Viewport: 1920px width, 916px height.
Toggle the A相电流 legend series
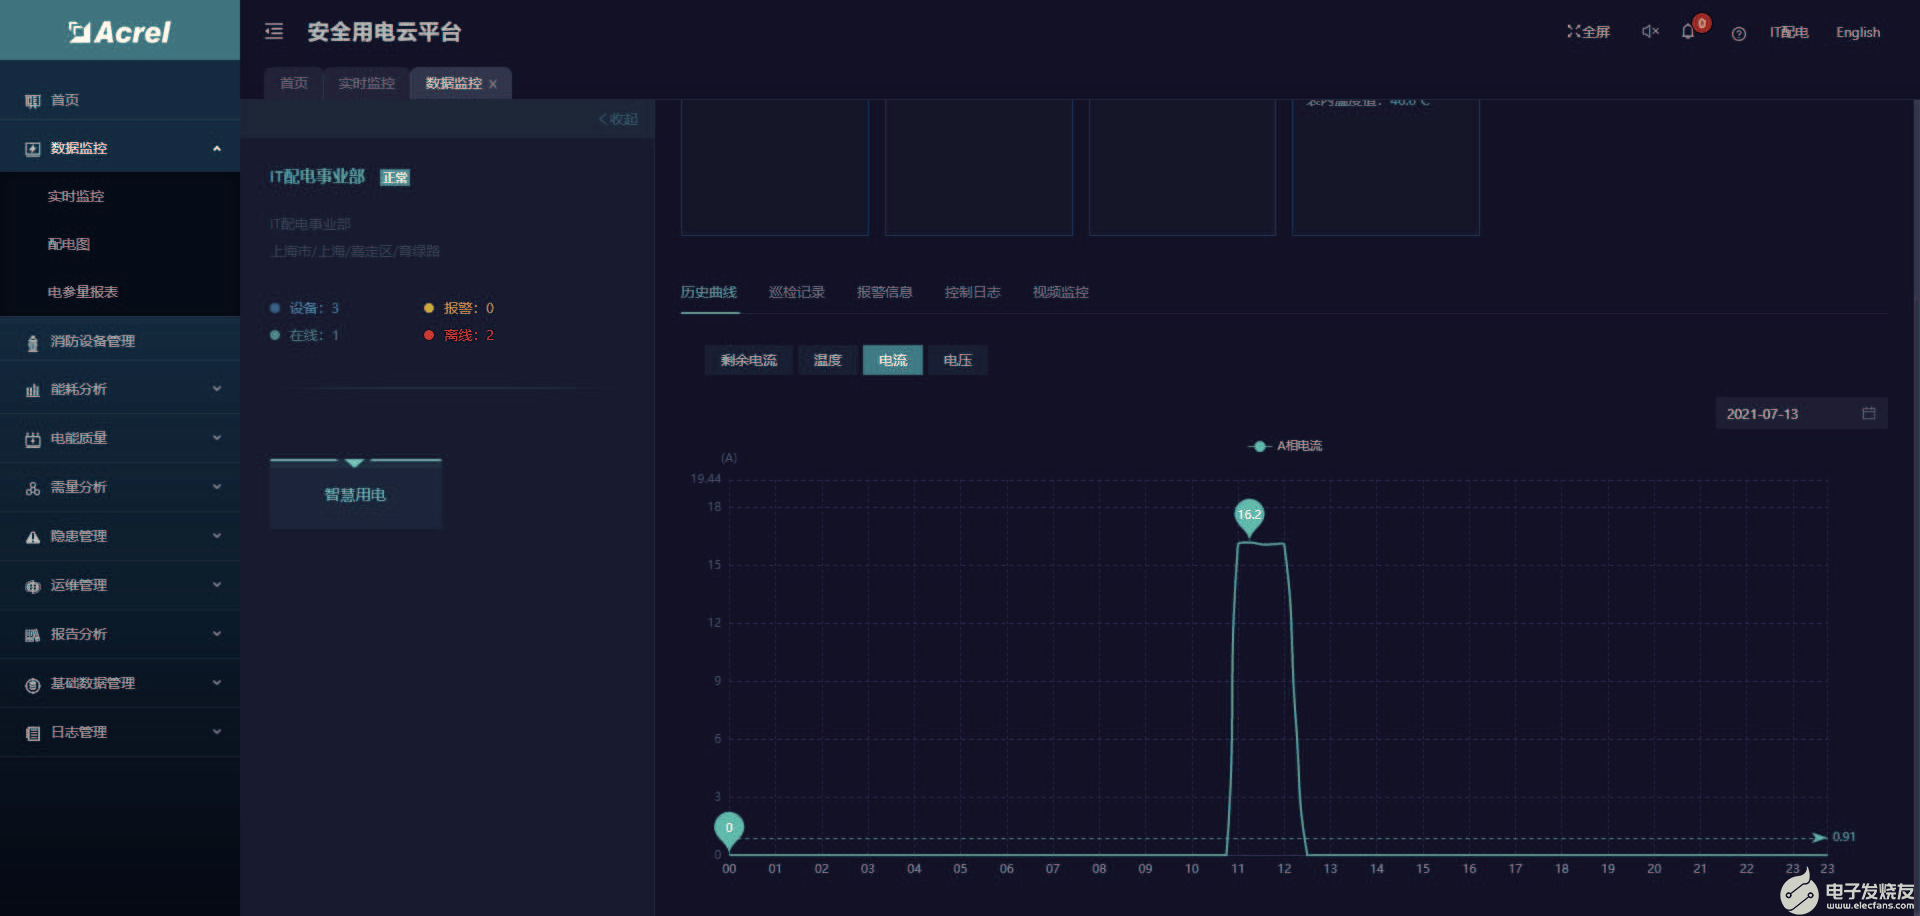click(1286, 446)
